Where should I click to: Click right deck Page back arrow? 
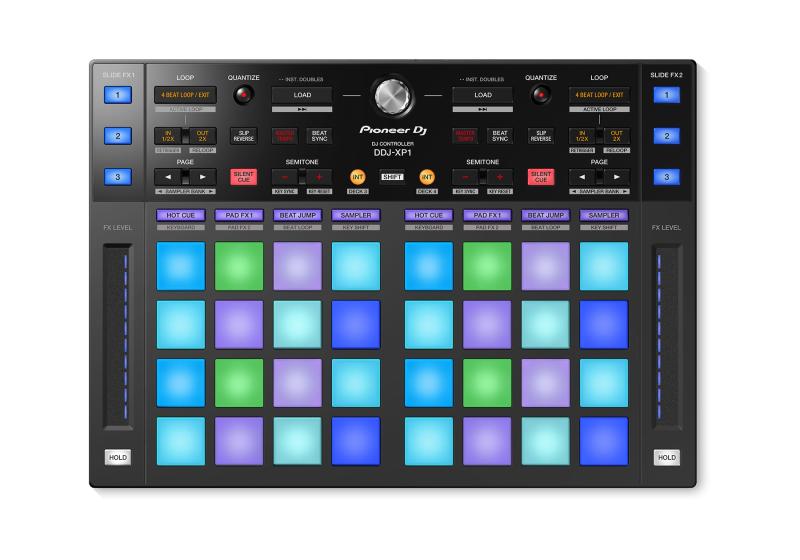point(582,177)
